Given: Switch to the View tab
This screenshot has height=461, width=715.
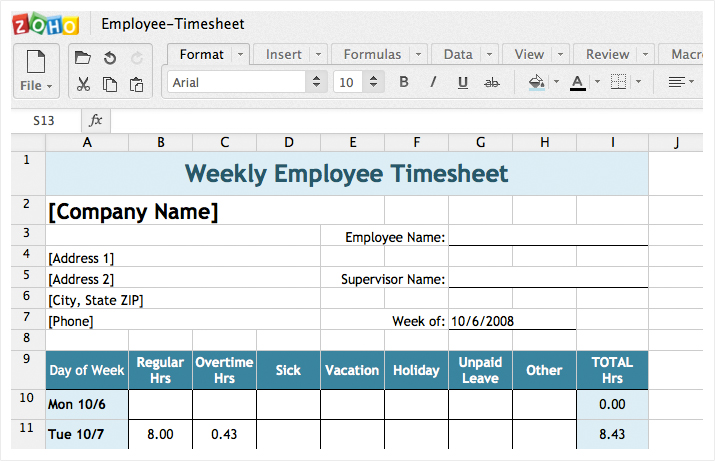Looking at the screenshot, I should [529, 54].
